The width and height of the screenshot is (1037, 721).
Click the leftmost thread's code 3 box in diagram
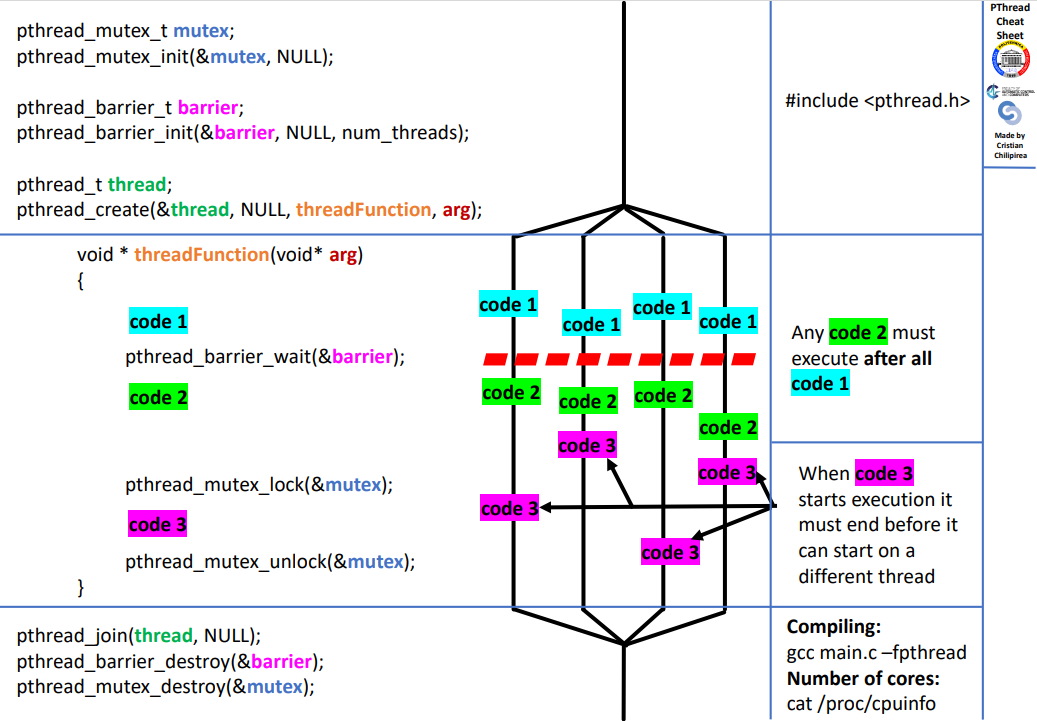tap(509, 509)
